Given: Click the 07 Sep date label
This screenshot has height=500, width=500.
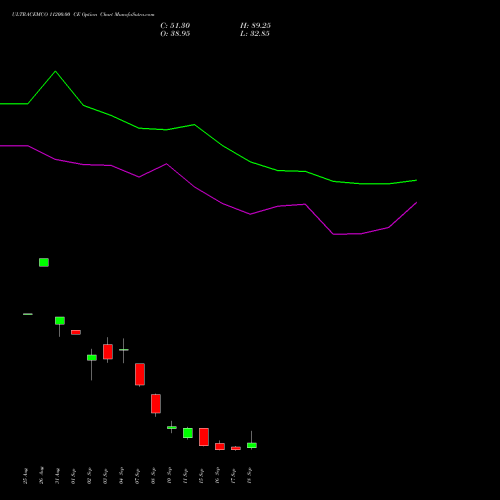Looking at the screenshot, I should click(x=138, y=476).
